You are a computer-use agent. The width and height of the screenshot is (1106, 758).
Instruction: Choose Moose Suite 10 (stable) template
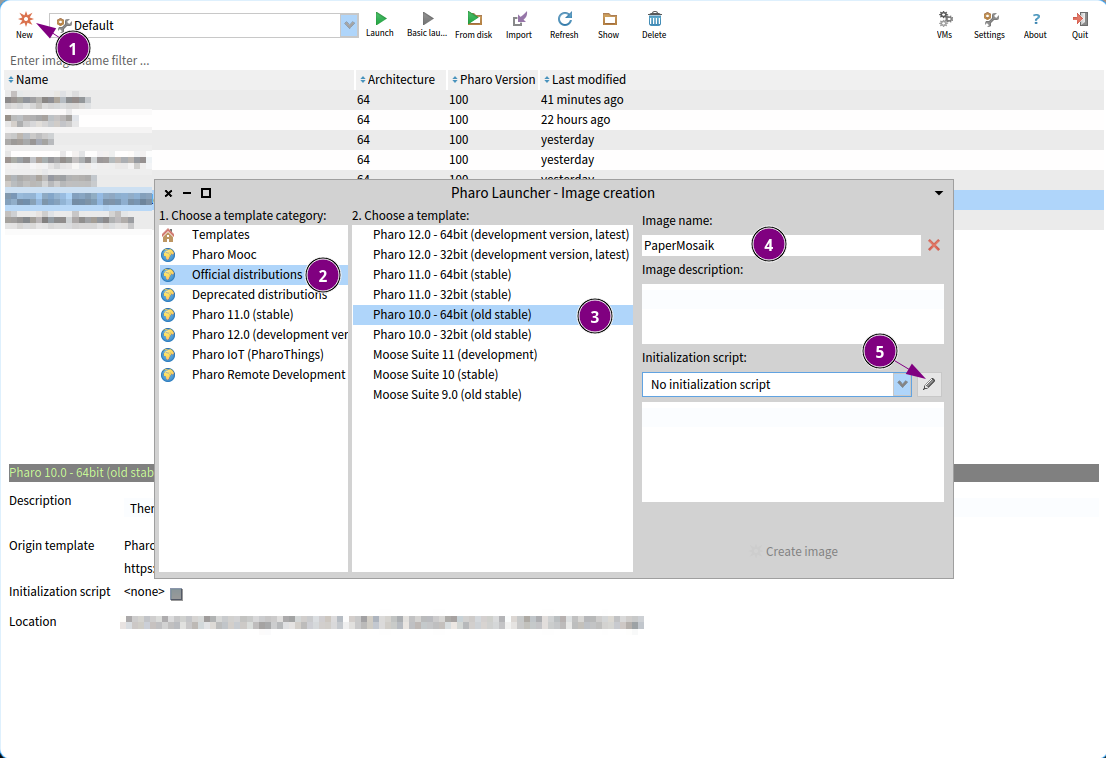492,375
